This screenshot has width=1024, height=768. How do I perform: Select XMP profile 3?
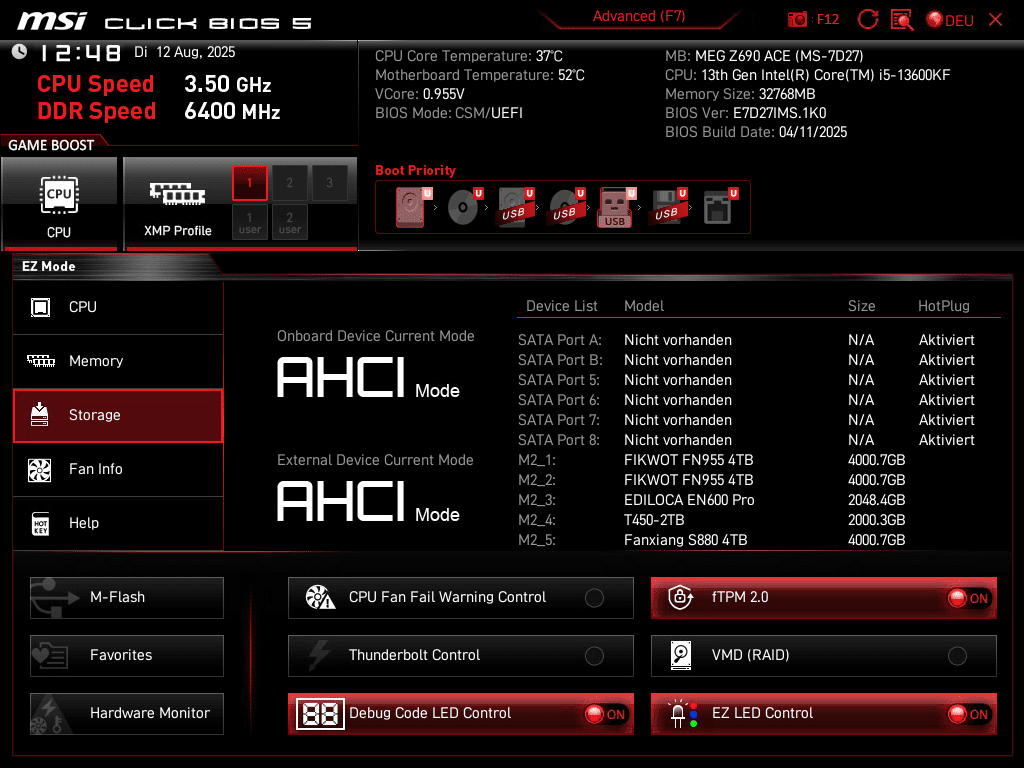[x=330, y=183]
